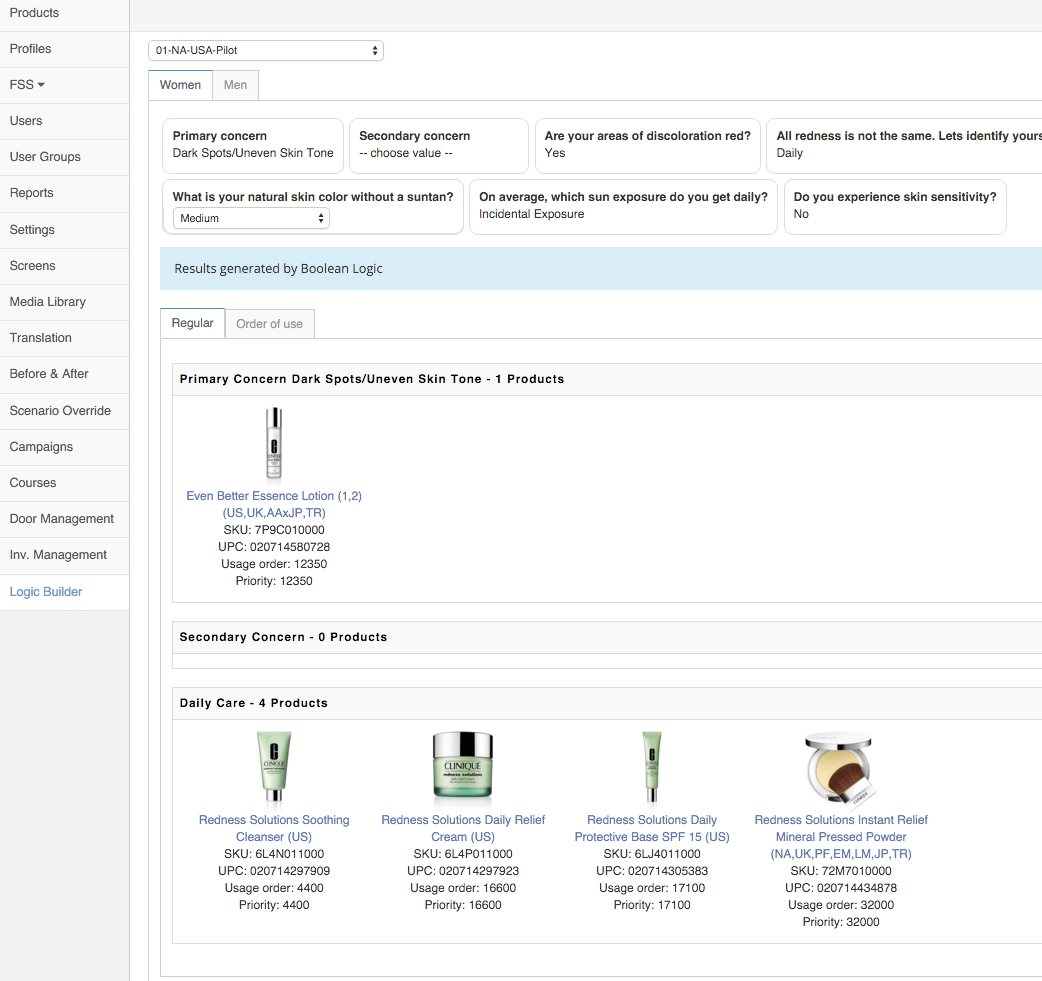1042x981 pixels.
Task: Click the text SKU: 6L4N011000
Action: click(274, 853)
